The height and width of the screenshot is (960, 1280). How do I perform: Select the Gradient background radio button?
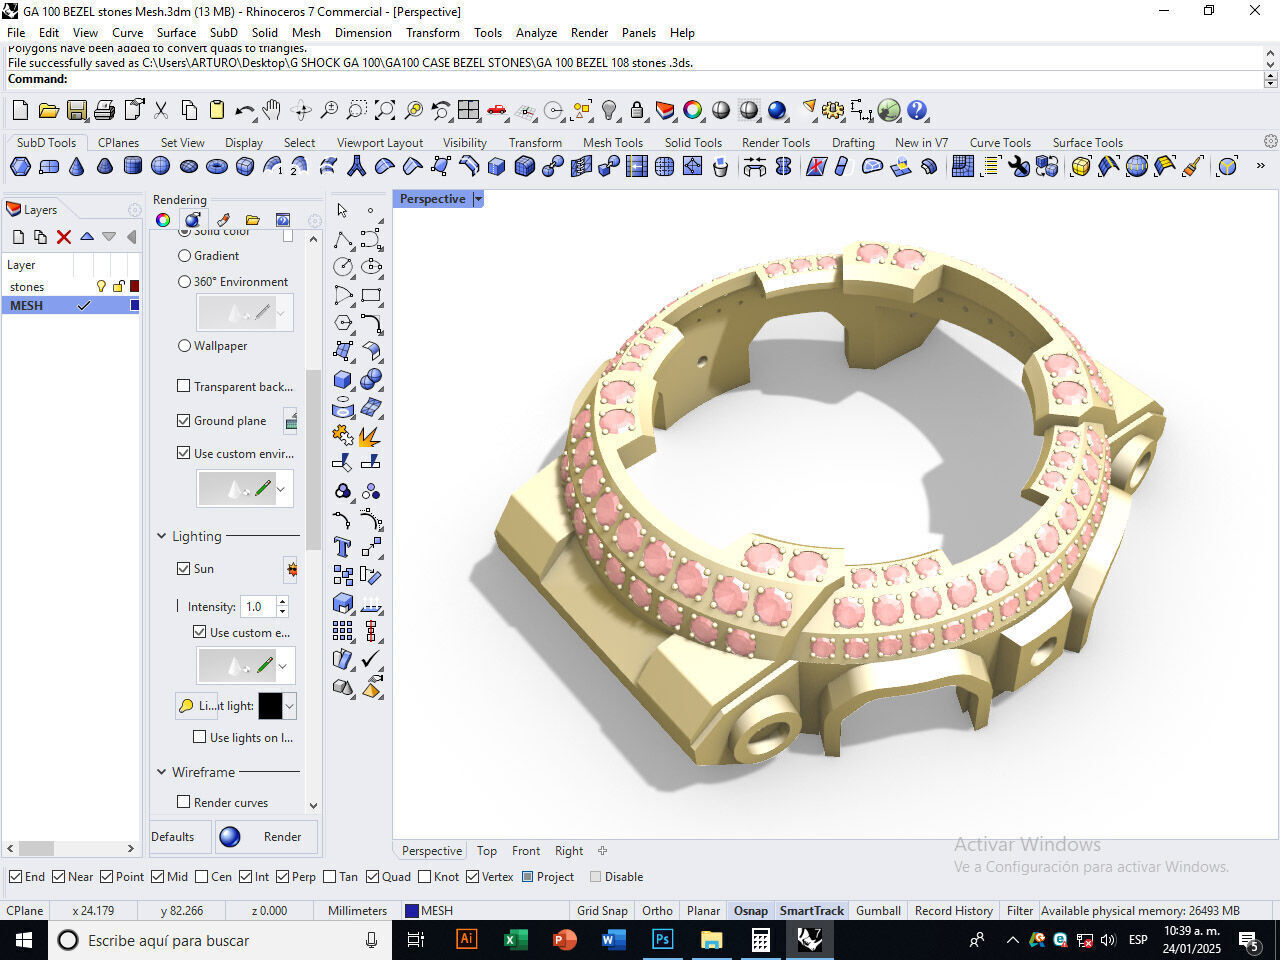click(184, 256)
